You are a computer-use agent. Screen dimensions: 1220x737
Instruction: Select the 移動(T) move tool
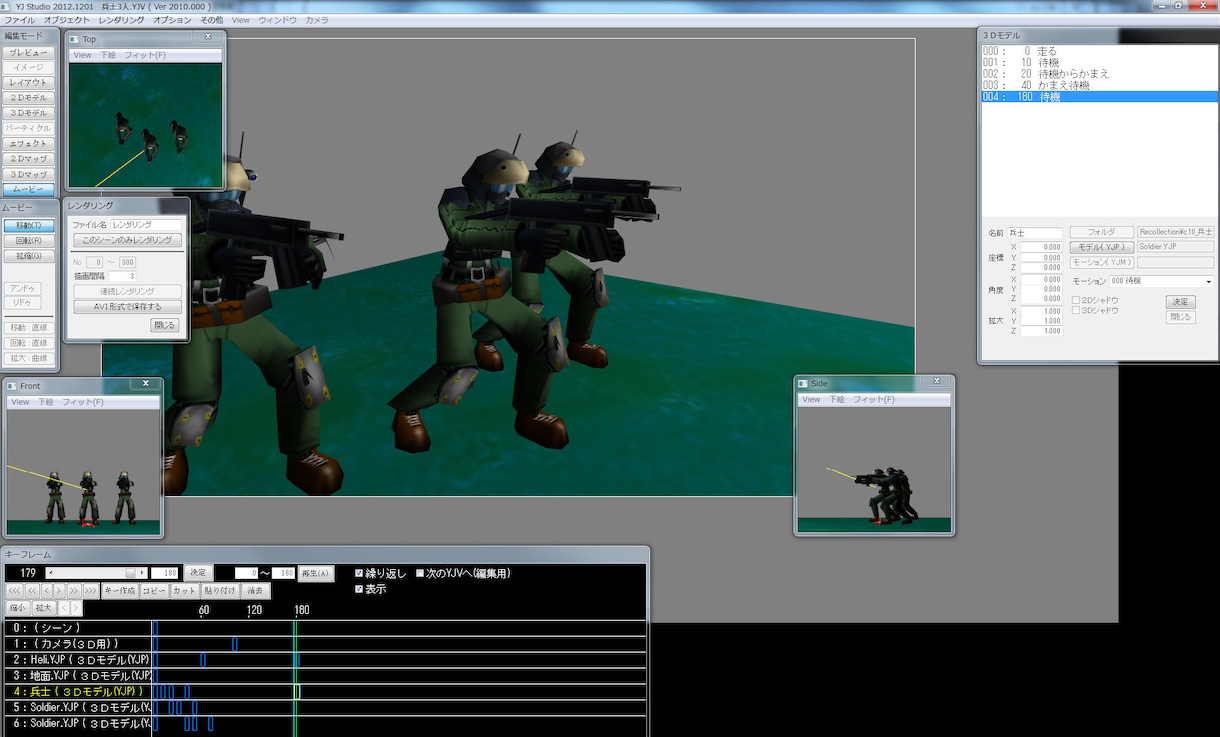(x=29, y=226)
